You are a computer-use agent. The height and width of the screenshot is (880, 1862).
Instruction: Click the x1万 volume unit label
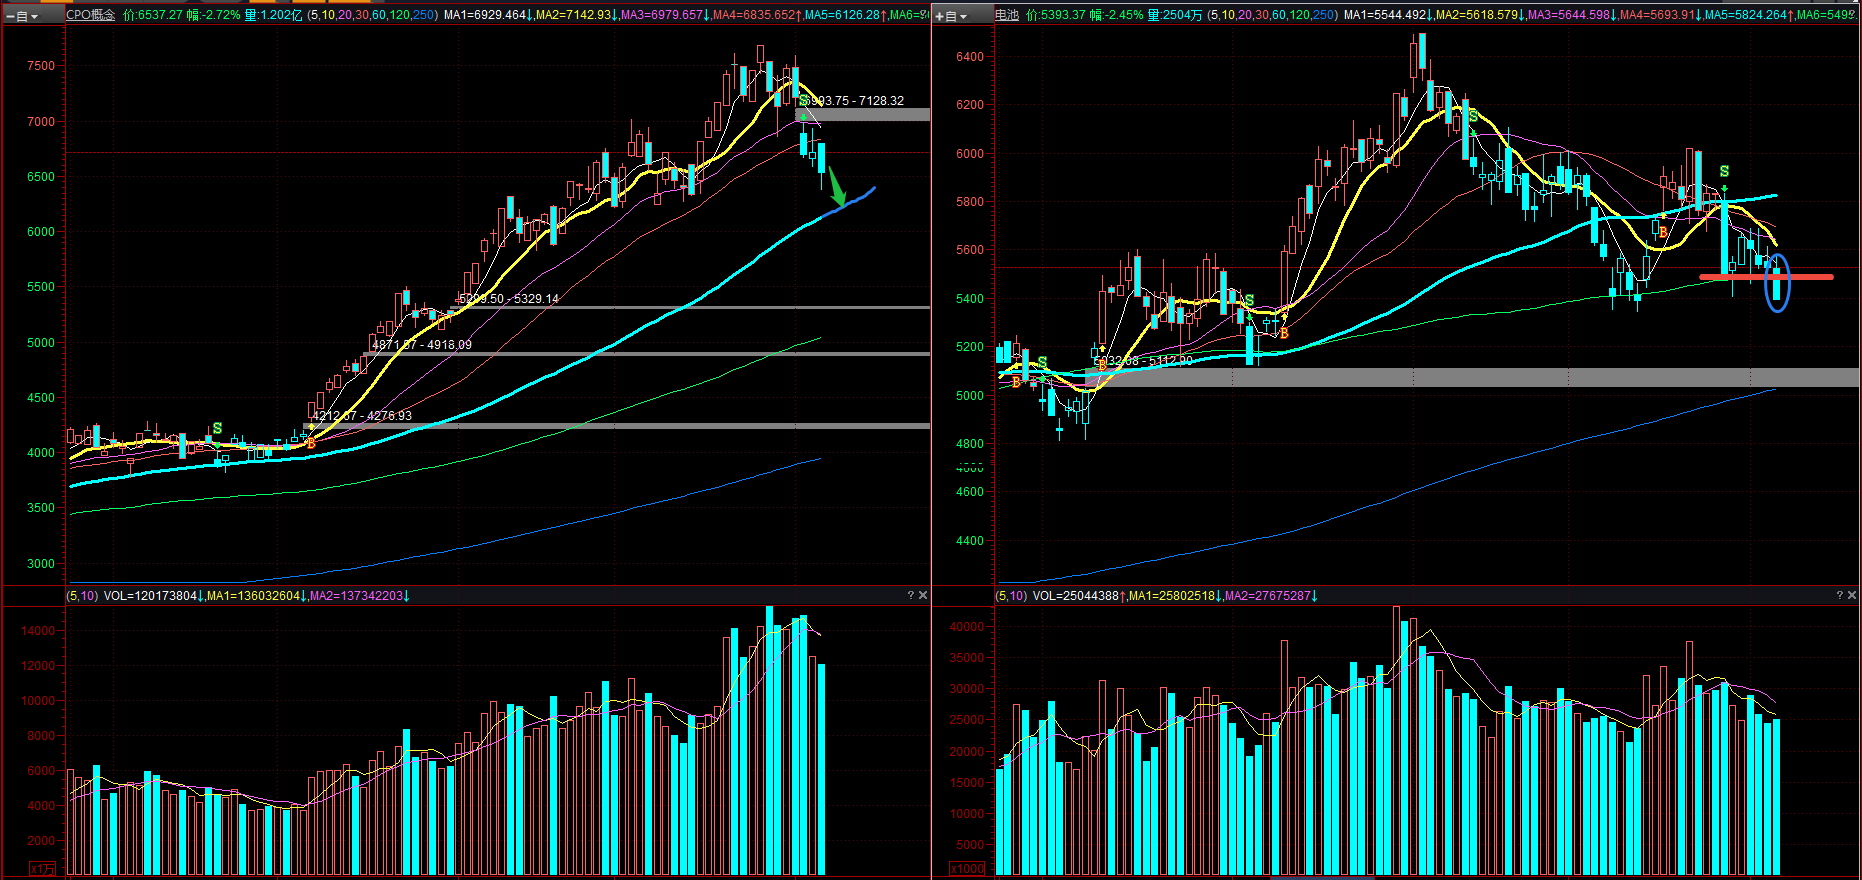[x=42, y=869]
